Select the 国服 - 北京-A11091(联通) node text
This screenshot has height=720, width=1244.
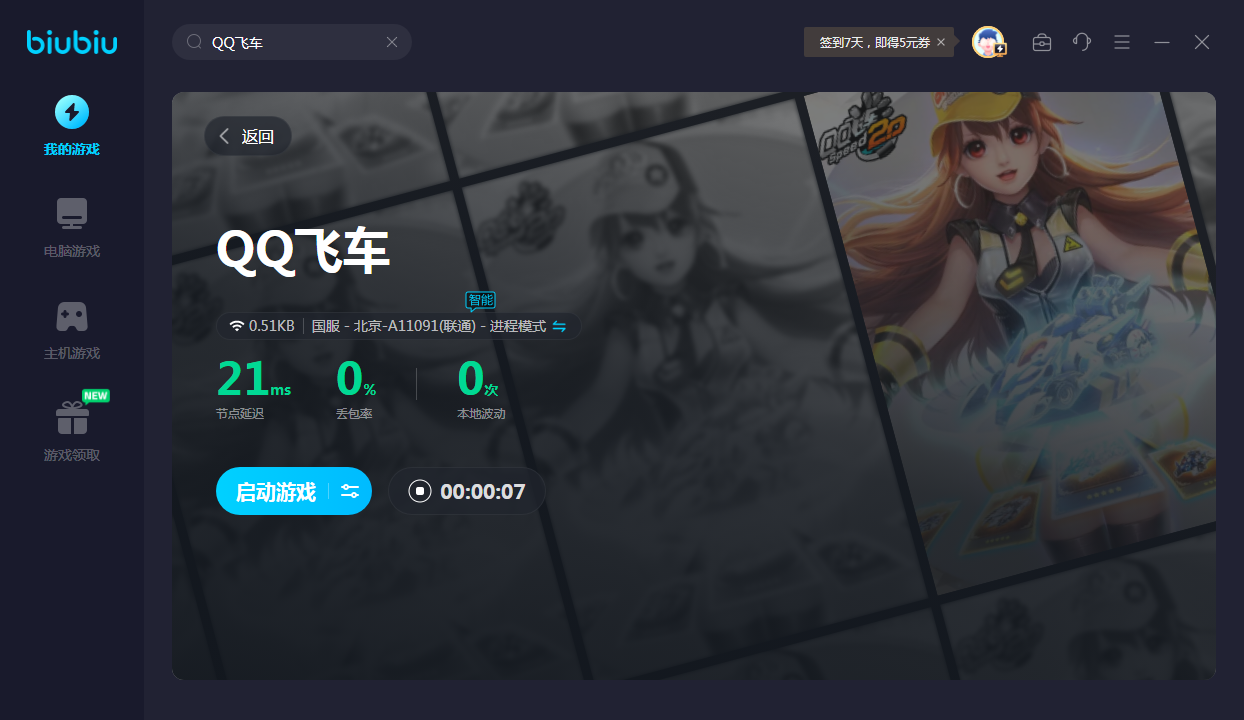pos(394,326)
